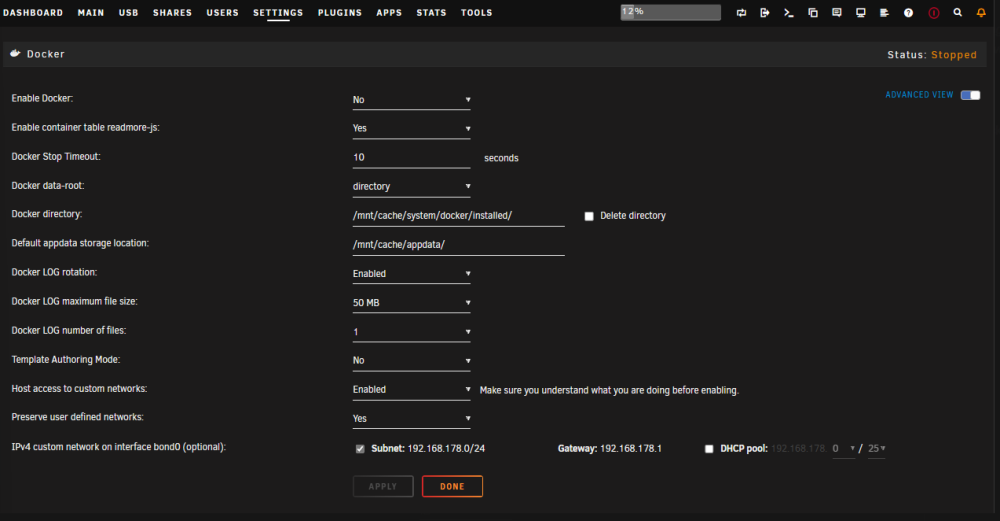Uncheck the Subnet 192.168.178.0/24 checkbox
1000x521 pixels.
tap(360, 449)
